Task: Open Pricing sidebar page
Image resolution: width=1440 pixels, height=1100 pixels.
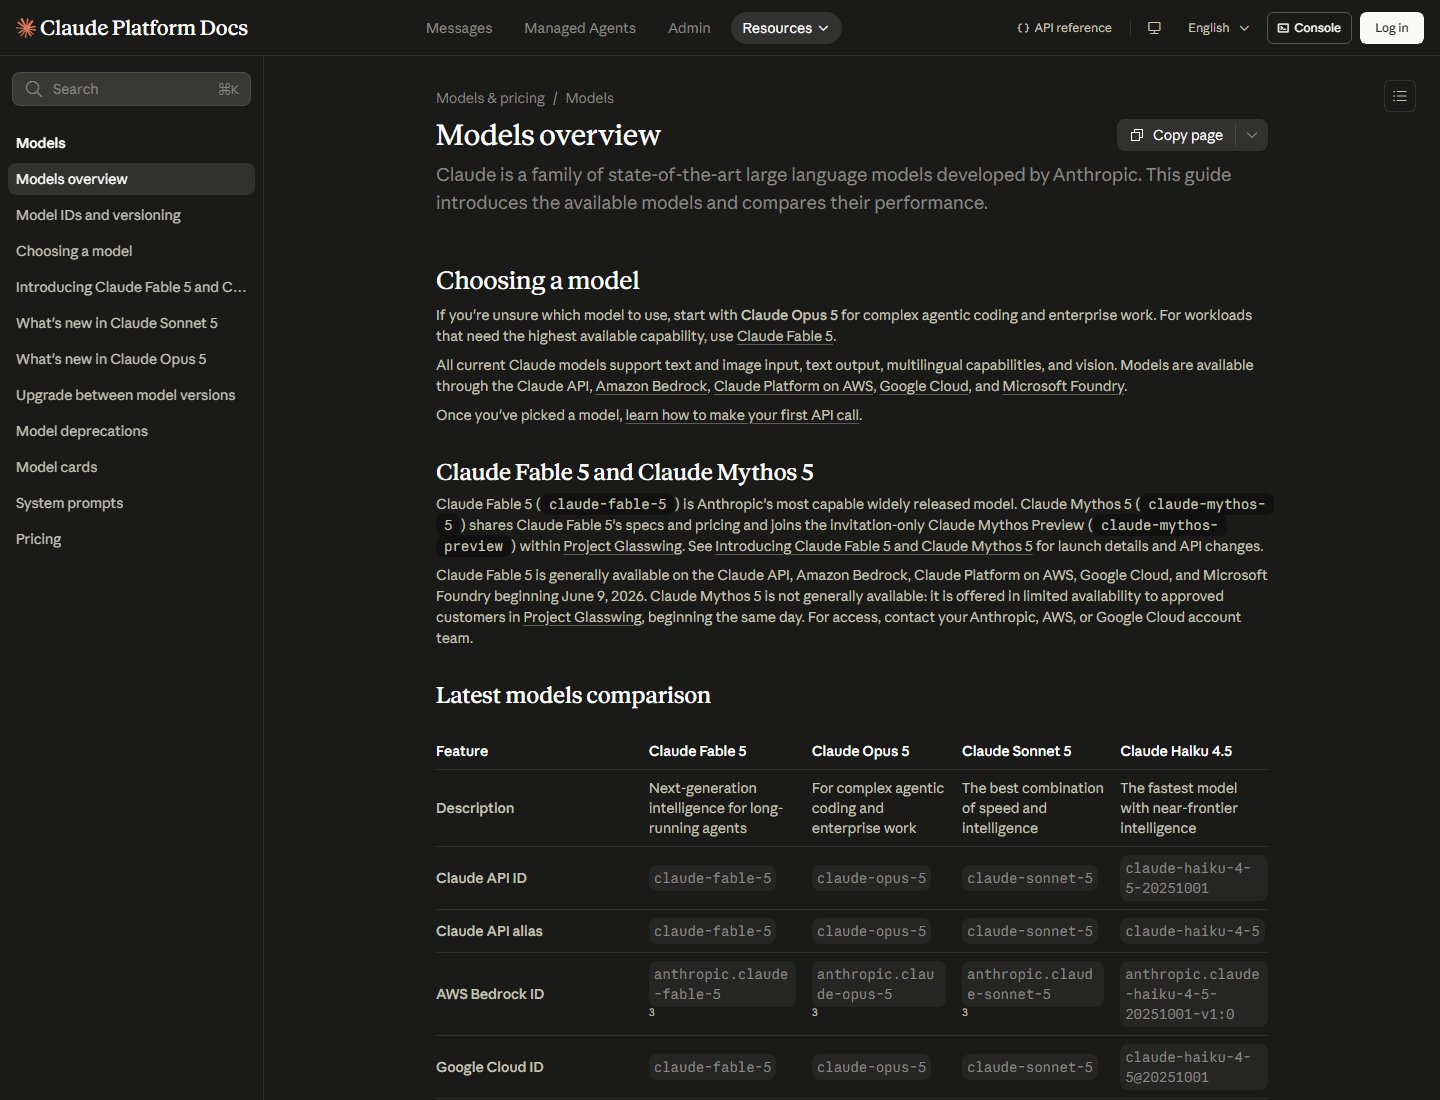Action: [x=131, y=539]
